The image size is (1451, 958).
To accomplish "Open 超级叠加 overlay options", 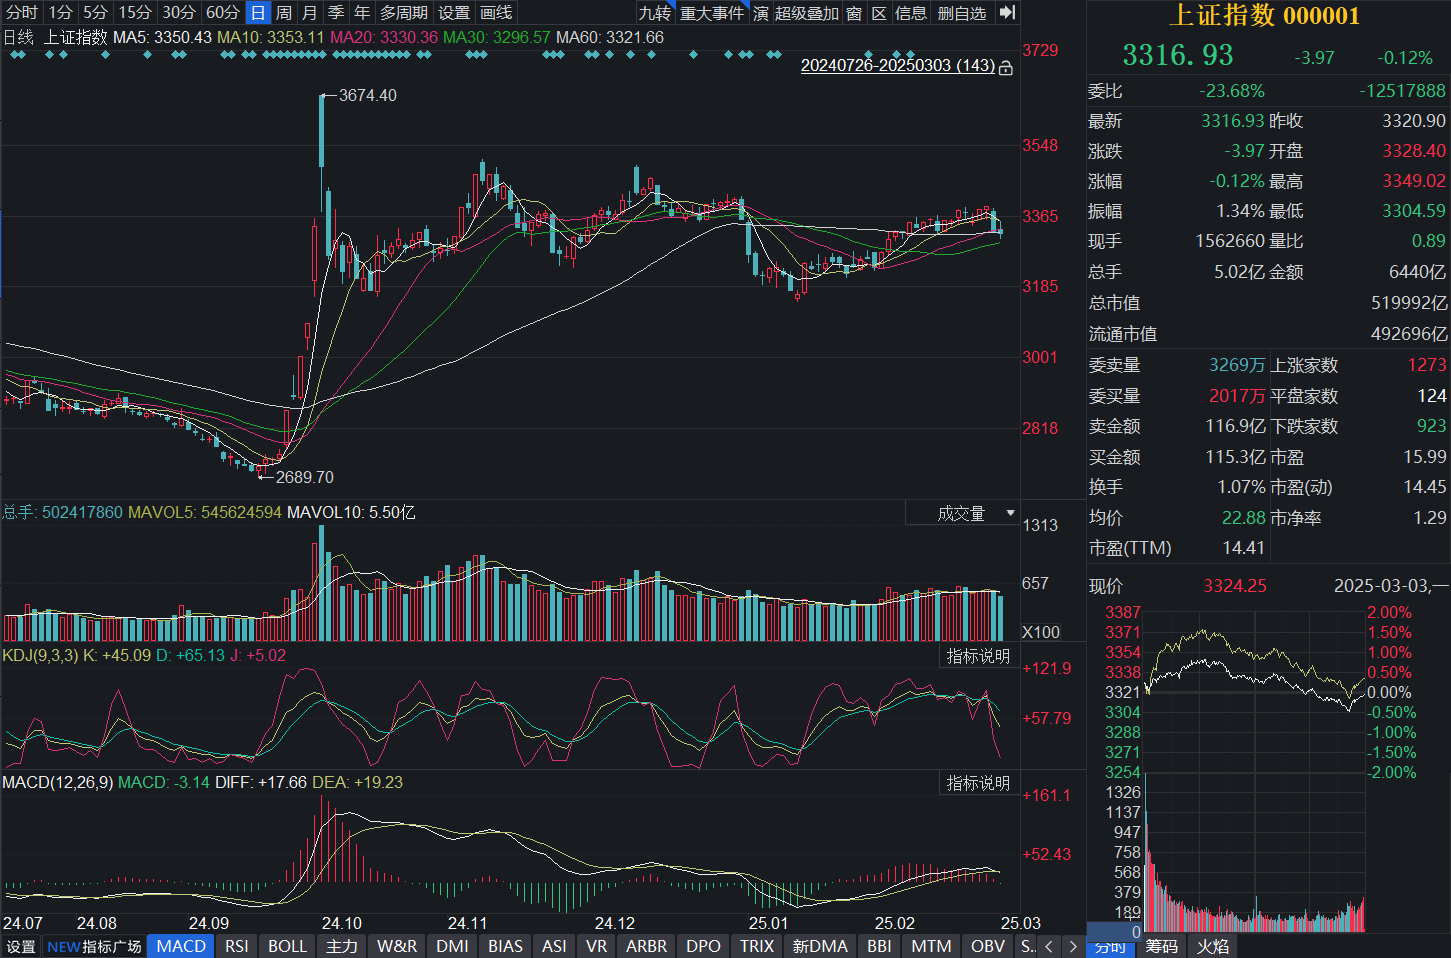I will point(807,13).
